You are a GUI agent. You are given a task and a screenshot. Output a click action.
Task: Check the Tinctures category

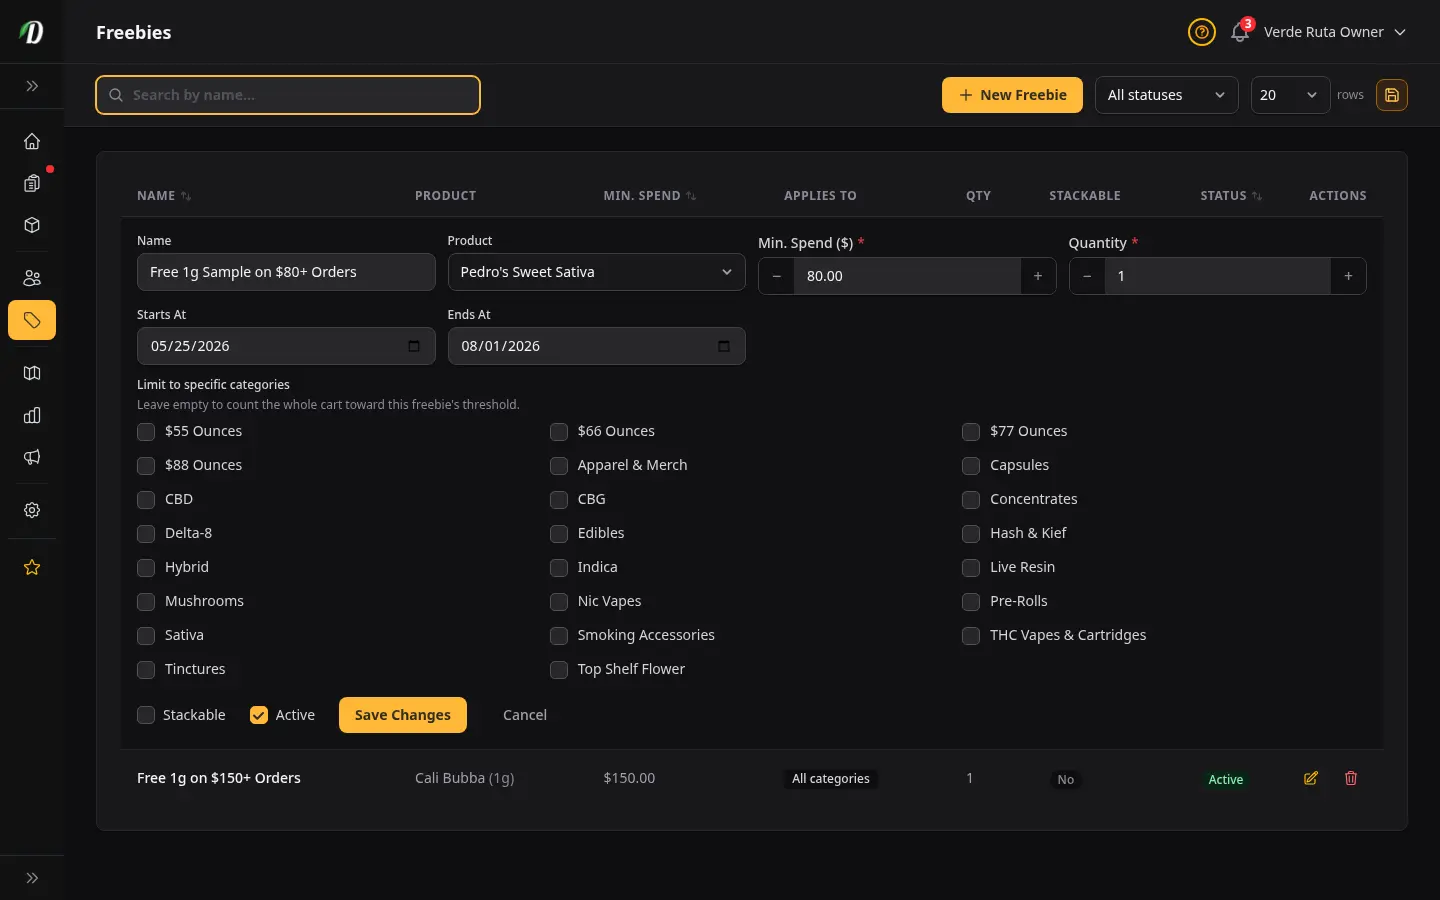[146, 670]
